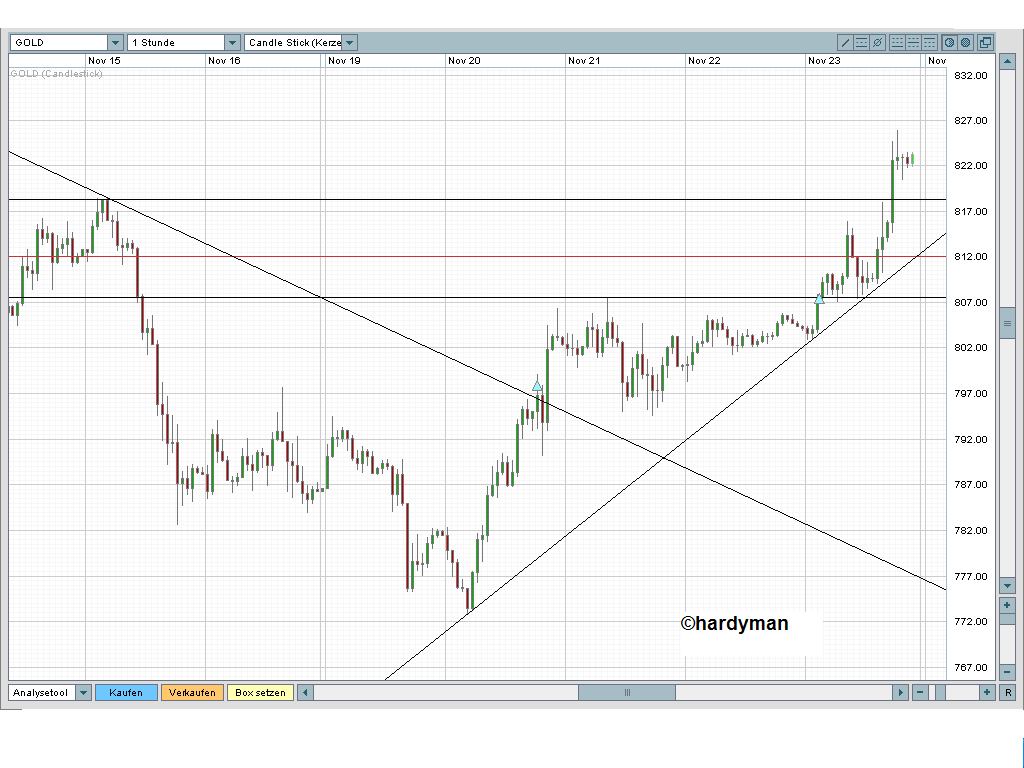Click the Kaufen buy button
The height and width of the screenshot is (768, 1024).
126,692
